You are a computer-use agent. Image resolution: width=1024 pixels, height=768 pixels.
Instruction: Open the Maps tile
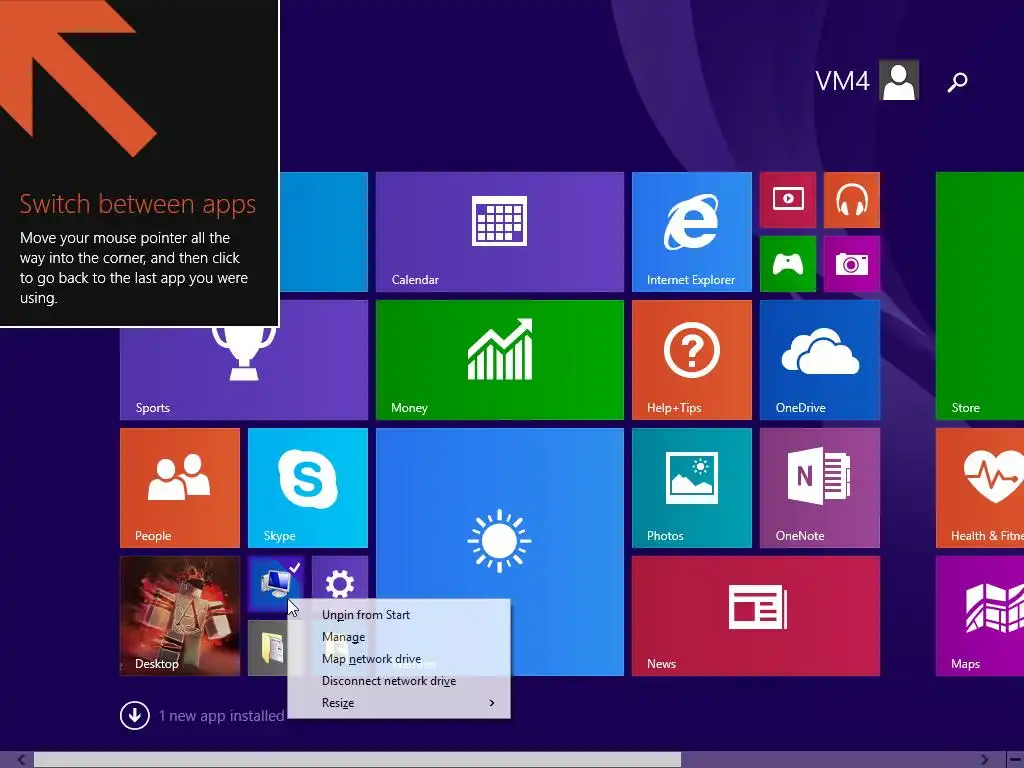click(x=980, y=616)
